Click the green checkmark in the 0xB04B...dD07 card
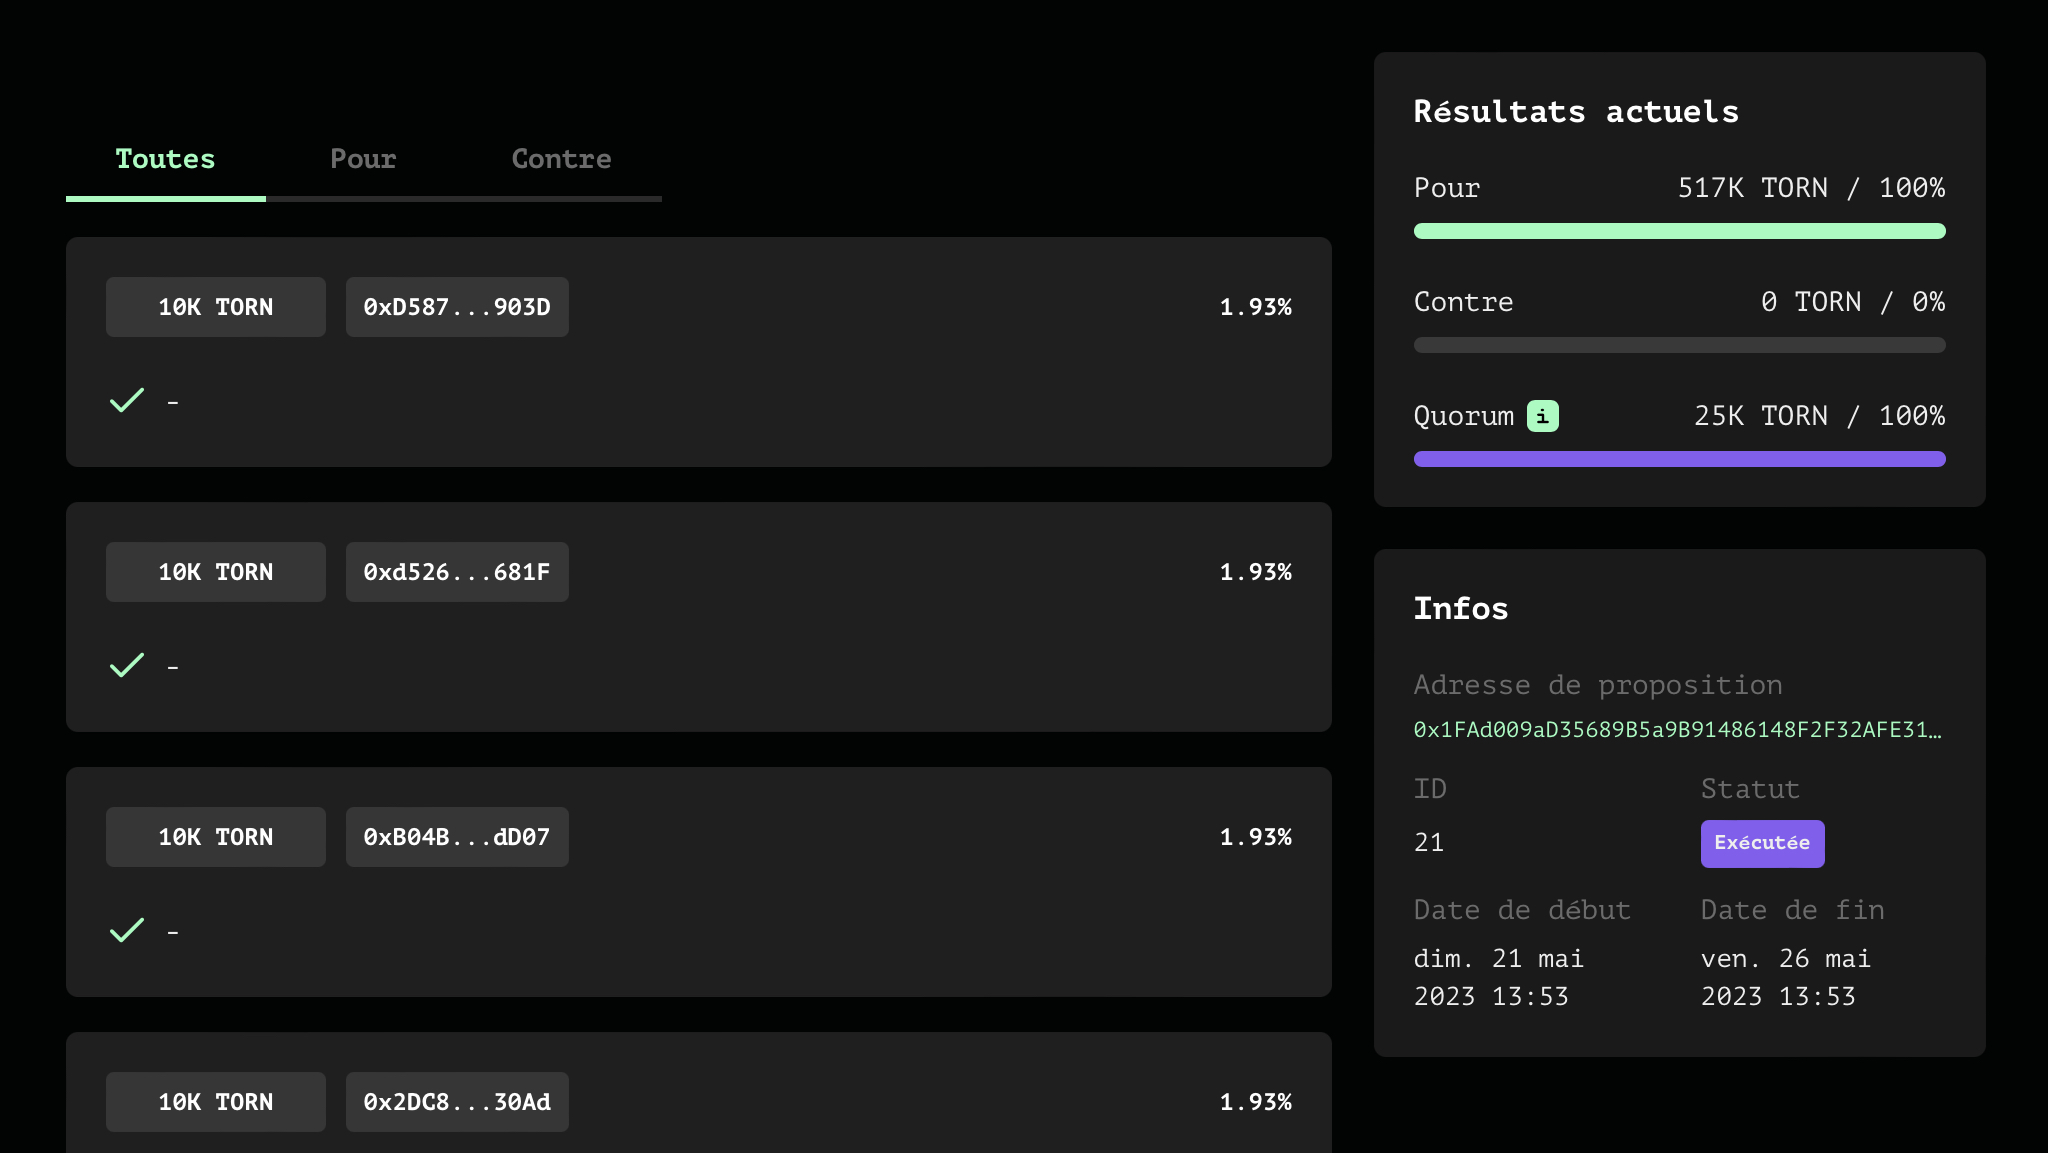Screen dimensions: 2048x1153 coord(127,930)
